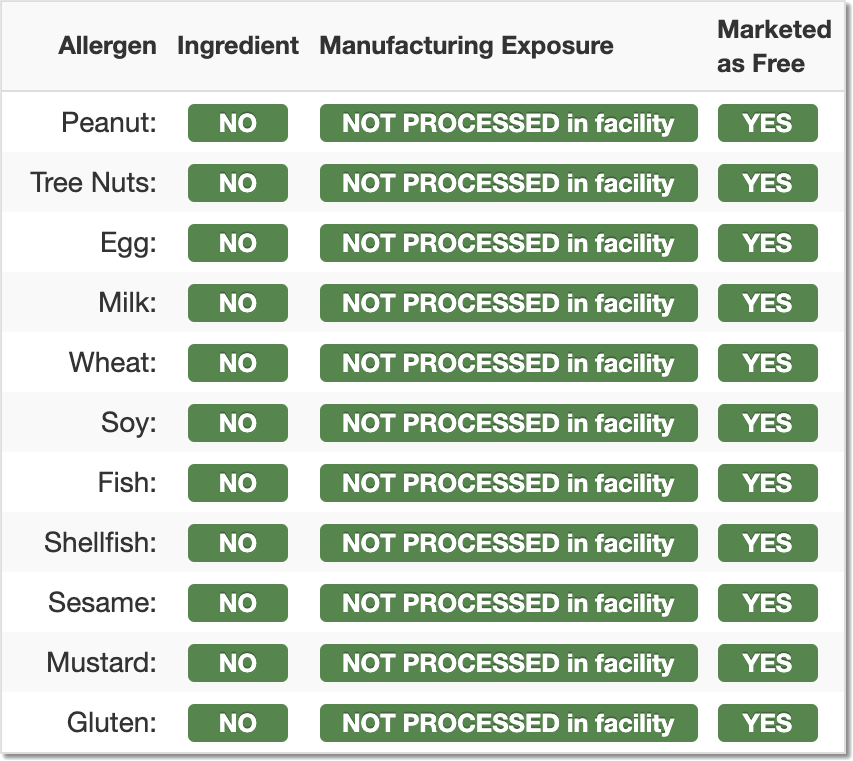Click the Tree Nuts NOT PROCESSED badge
Screen dimensions: 853x761
pyautogui.click(x=508, y=183)
